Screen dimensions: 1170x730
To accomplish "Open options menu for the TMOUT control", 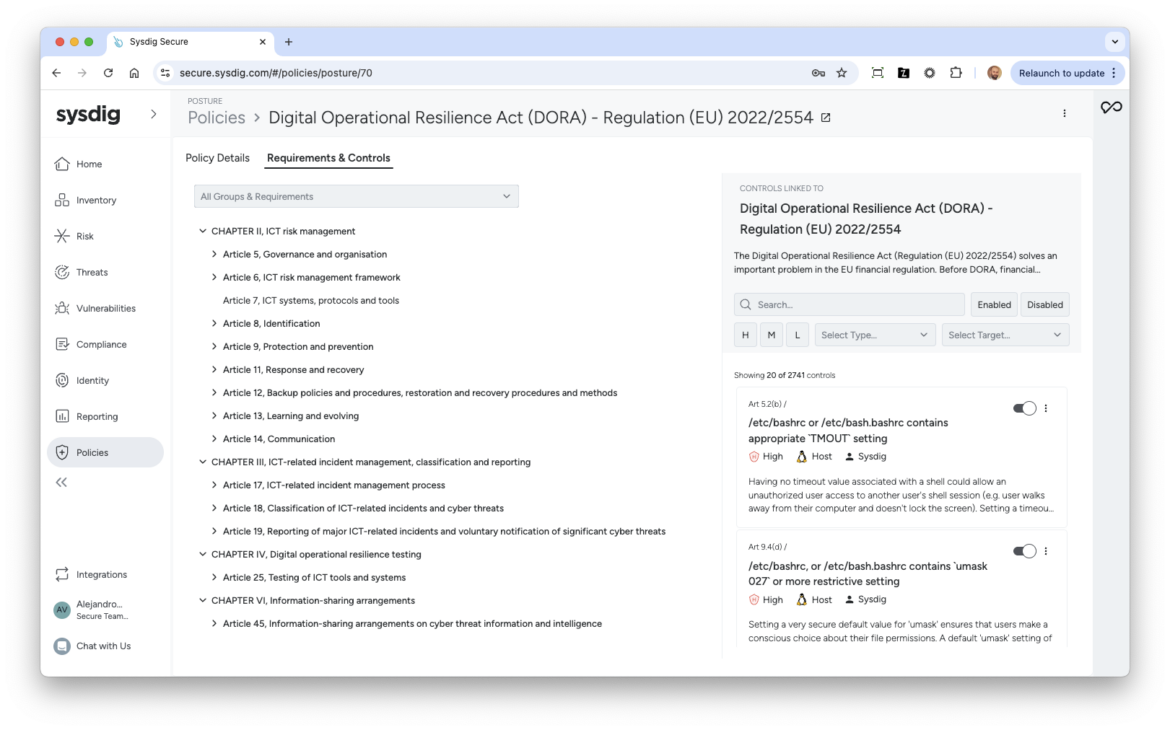I will 1046,408.
